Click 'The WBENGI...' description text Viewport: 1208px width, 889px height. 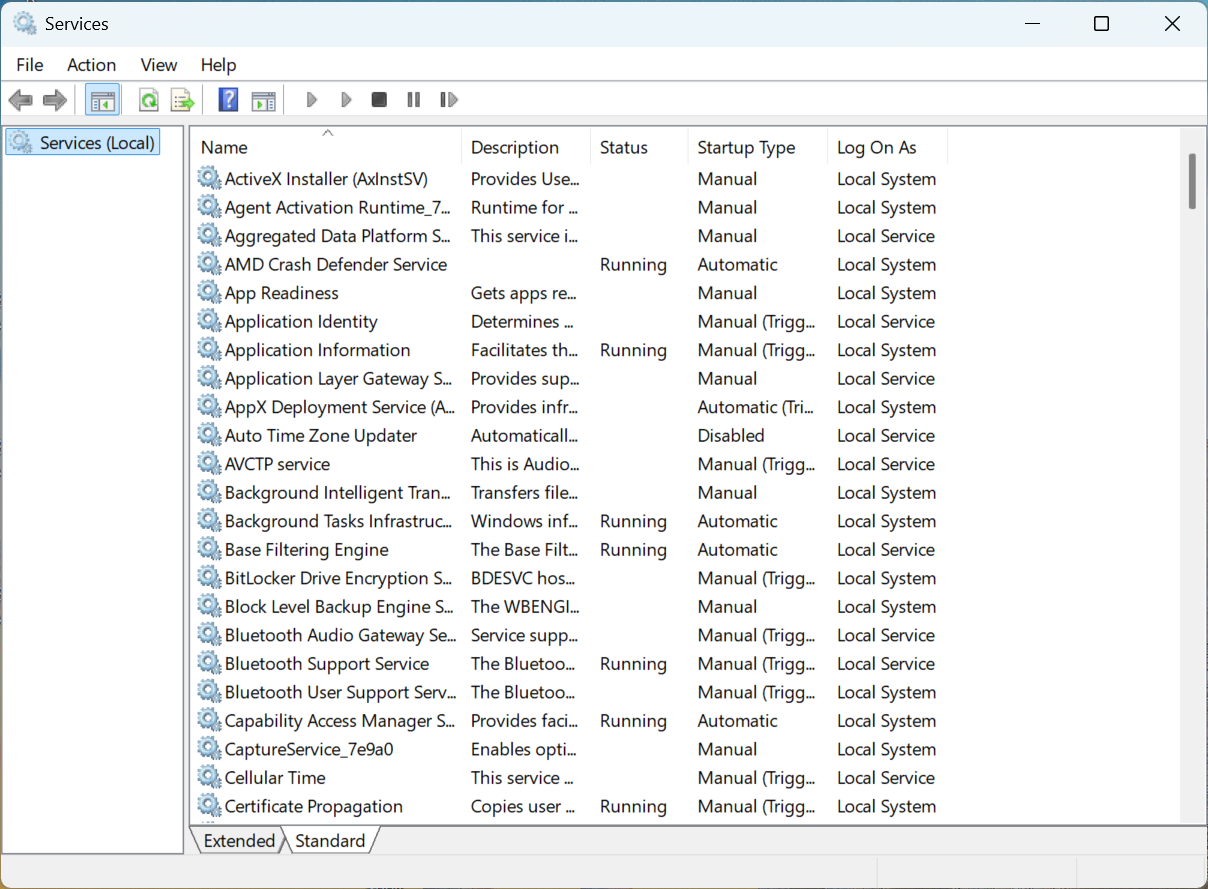tap(525, 606)
